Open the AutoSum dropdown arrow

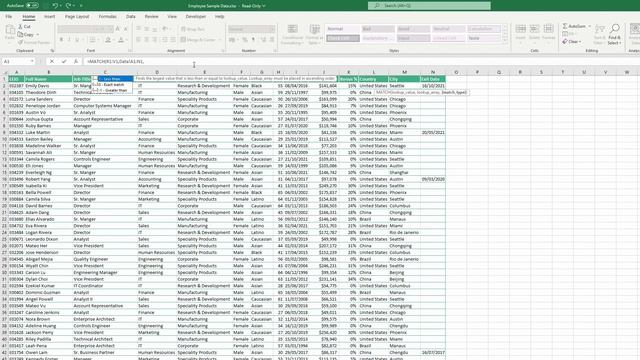point(590,26)
